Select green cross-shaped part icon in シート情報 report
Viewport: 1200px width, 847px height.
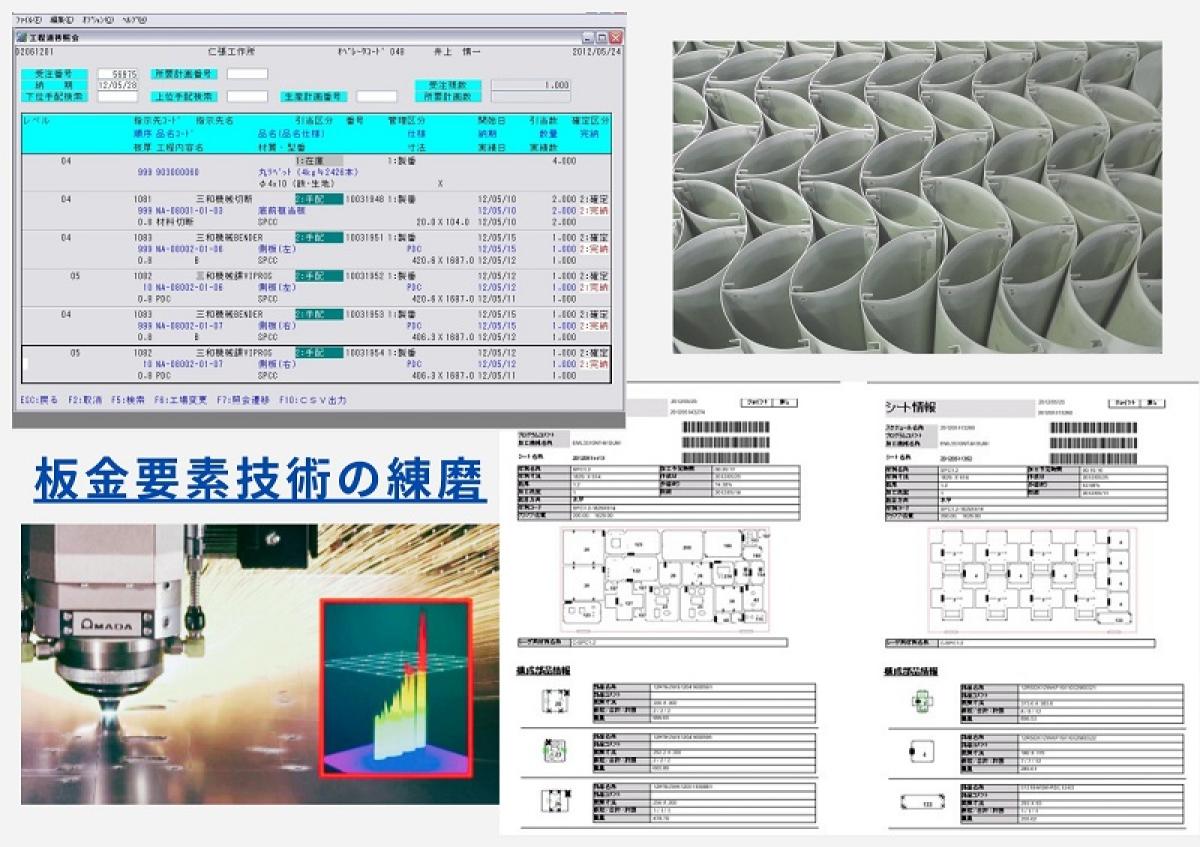tap(921, 705)
